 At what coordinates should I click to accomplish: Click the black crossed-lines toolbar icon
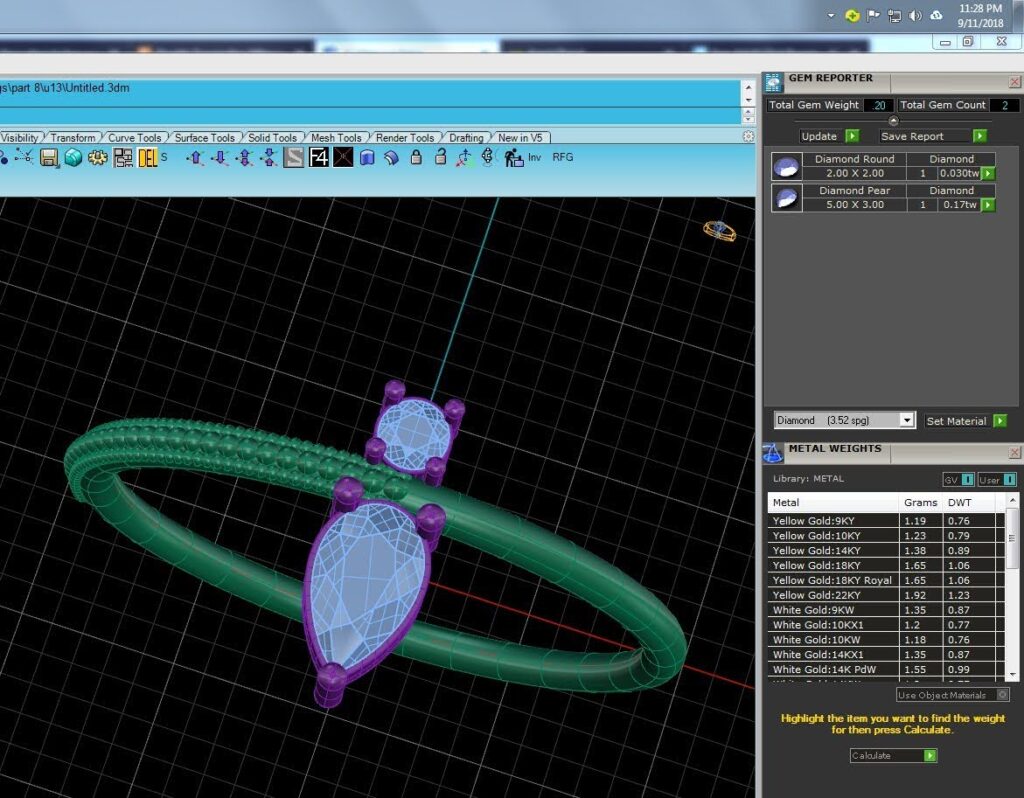343,157
